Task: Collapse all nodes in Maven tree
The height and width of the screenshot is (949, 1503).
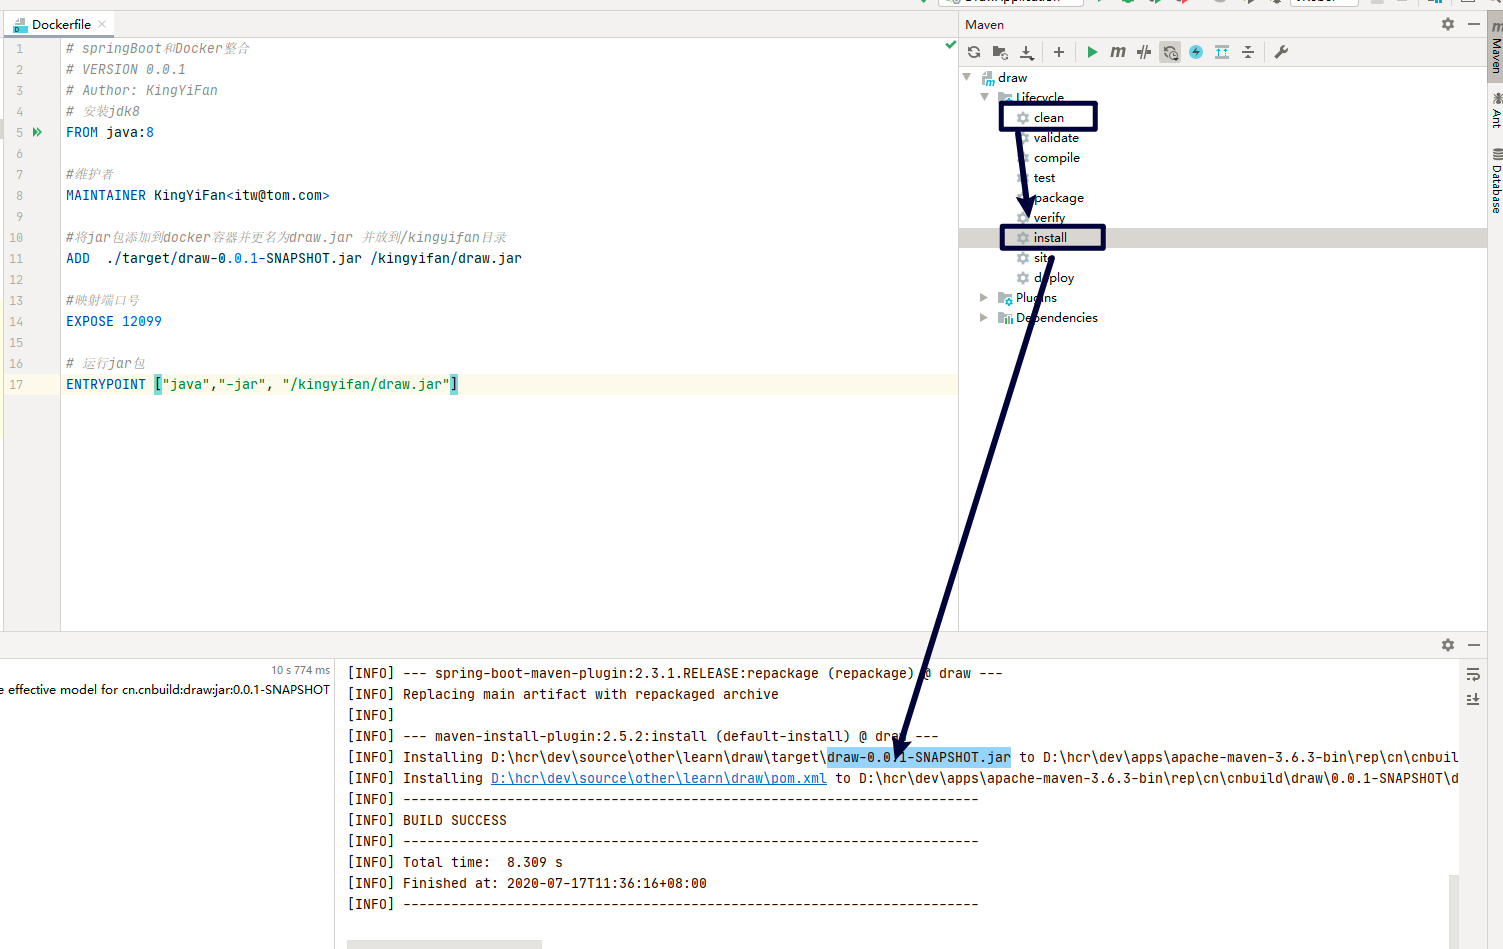Action: pos(1248,52)
